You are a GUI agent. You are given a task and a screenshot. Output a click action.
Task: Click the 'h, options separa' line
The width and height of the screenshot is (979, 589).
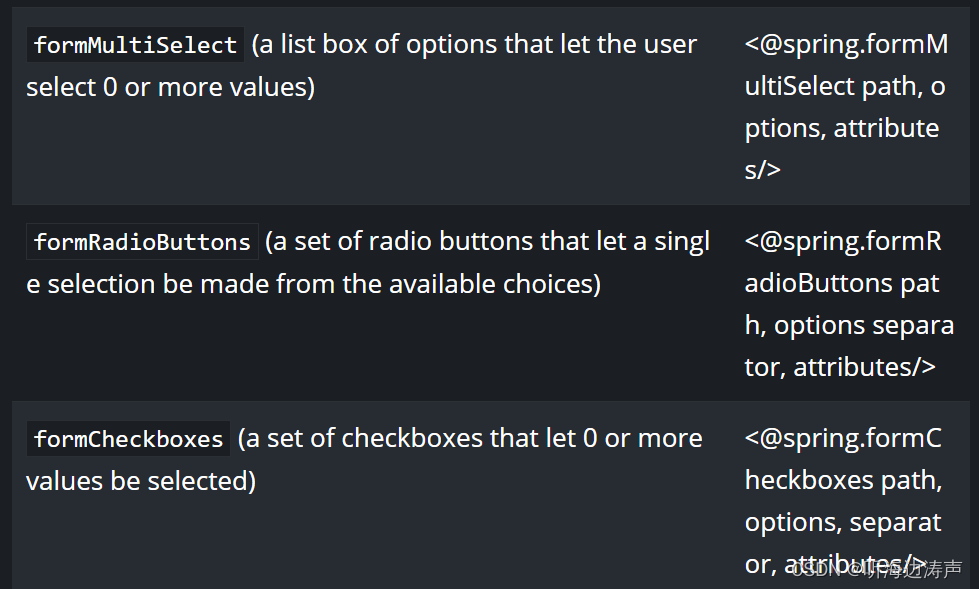tap(849, 325)
